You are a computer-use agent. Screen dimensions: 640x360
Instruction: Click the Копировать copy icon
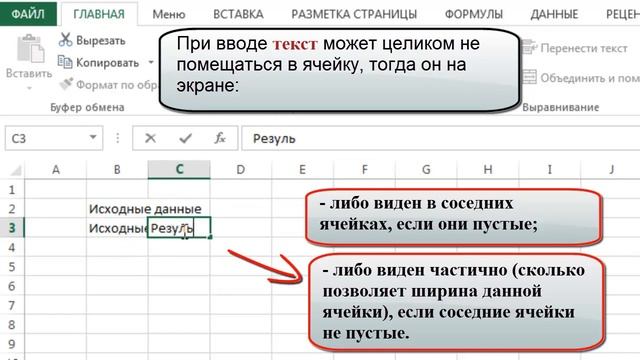click(x=65, y=62)
